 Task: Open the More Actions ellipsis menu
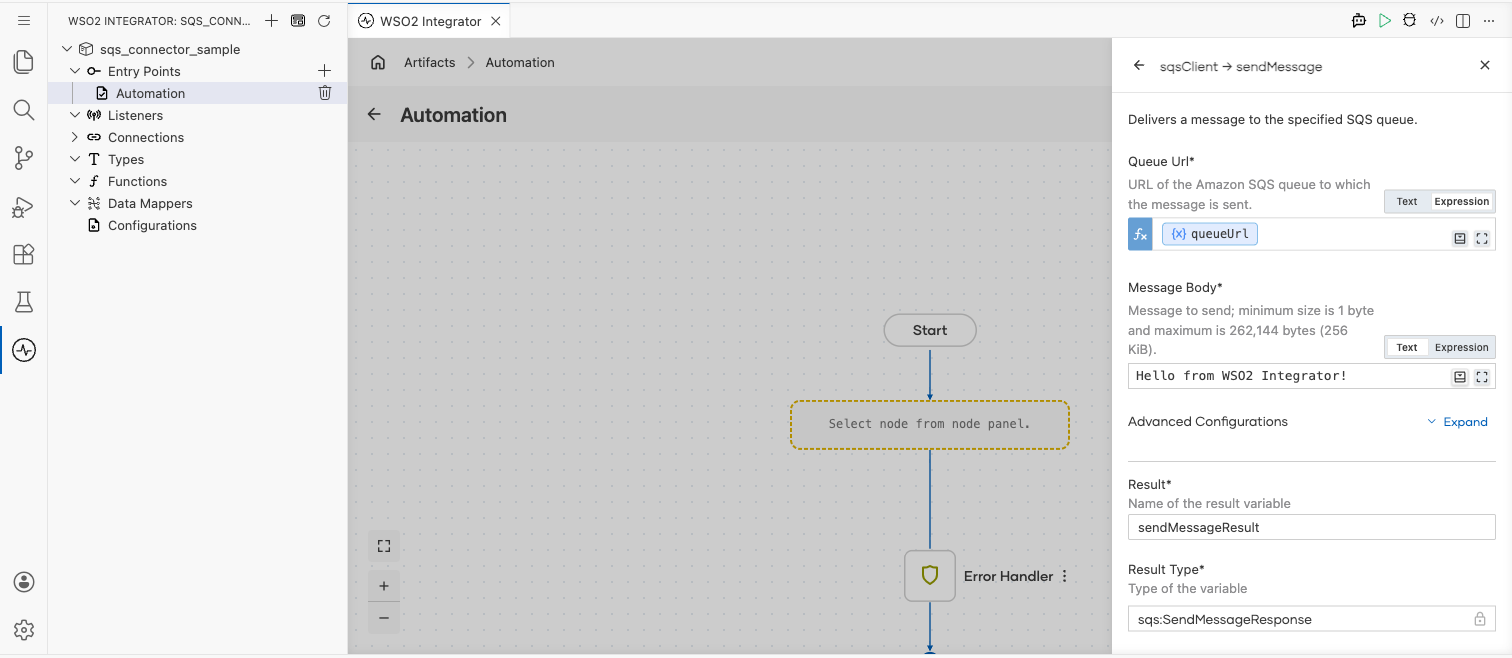click(x=1489, y=20)
